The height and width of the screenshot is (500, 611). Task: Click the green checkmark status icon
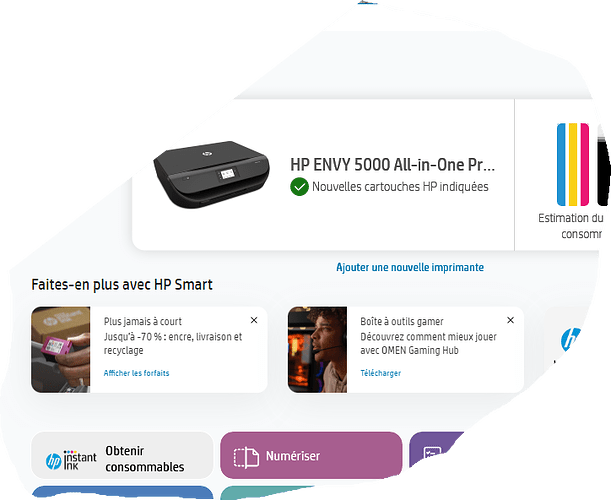tap(299, 187)
